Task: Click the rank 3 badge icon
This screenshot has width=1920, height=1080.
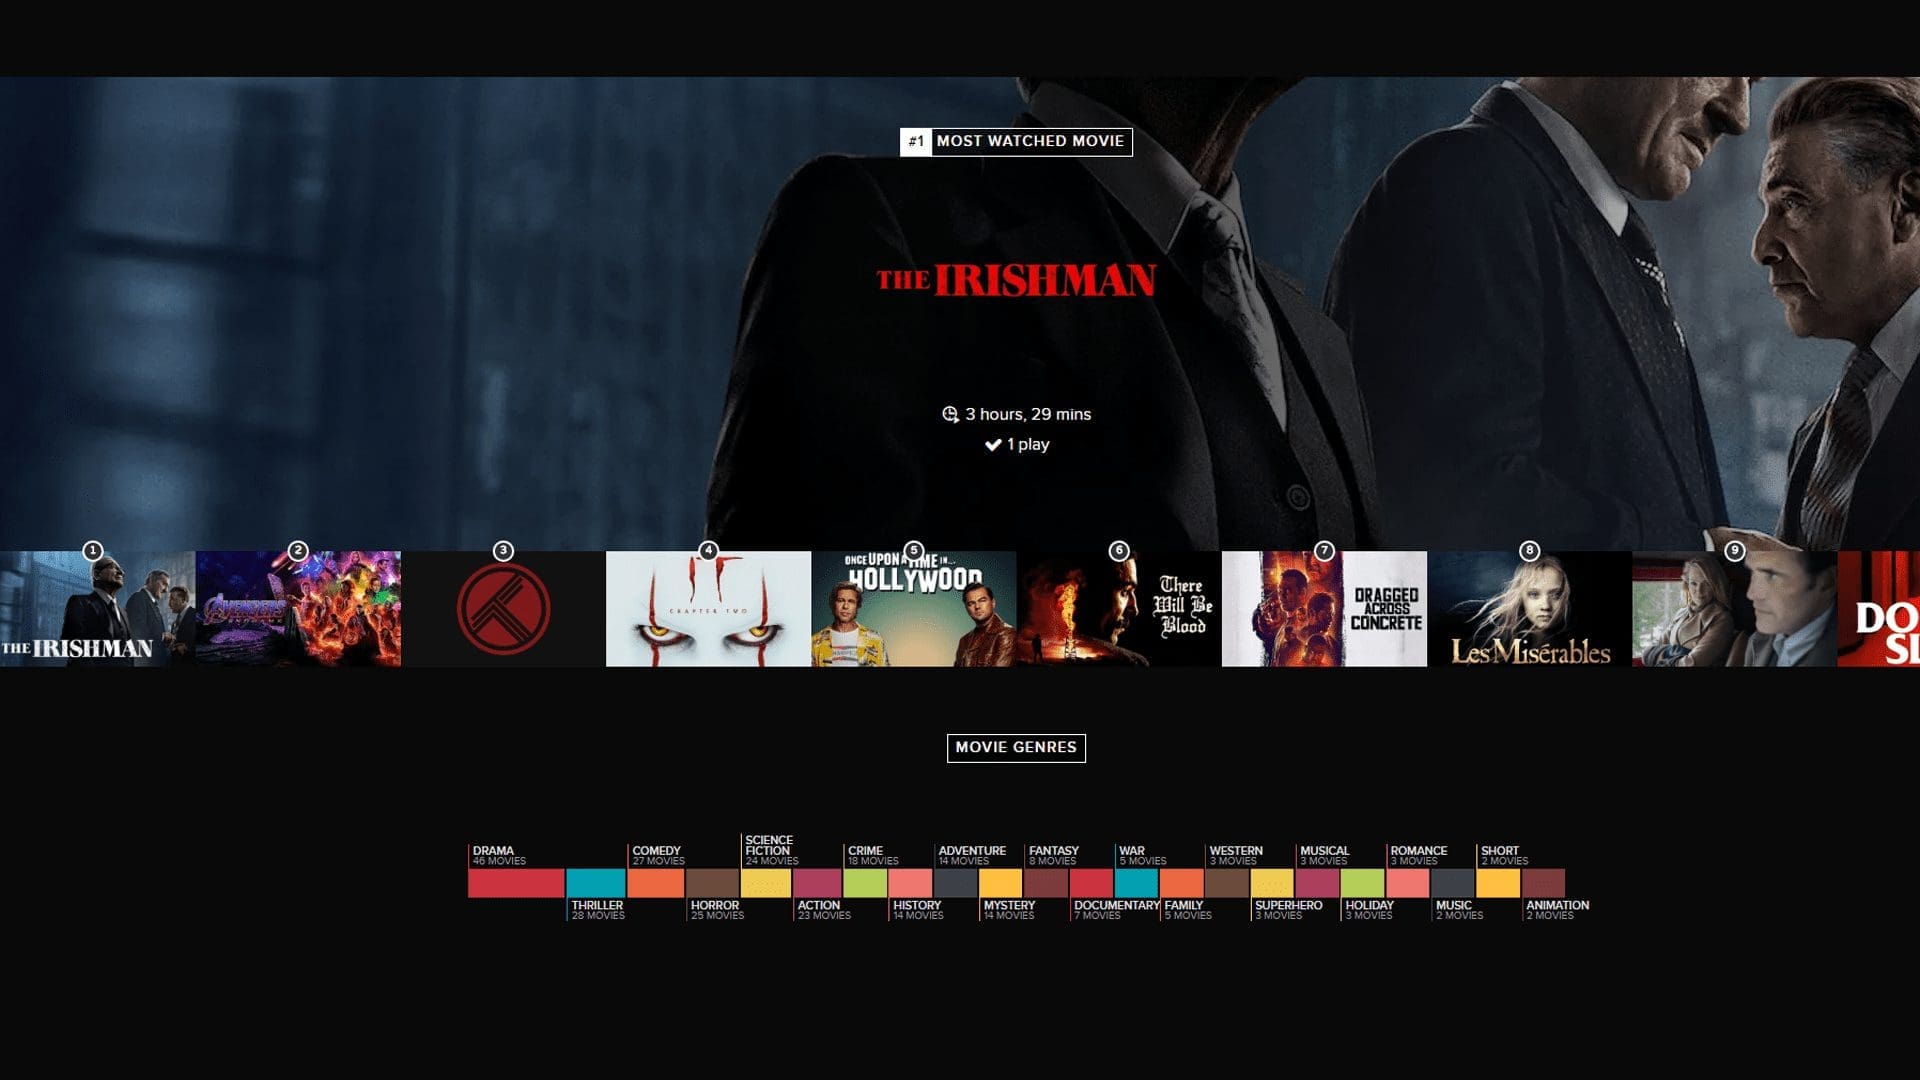Action: (x=503, y=551)
